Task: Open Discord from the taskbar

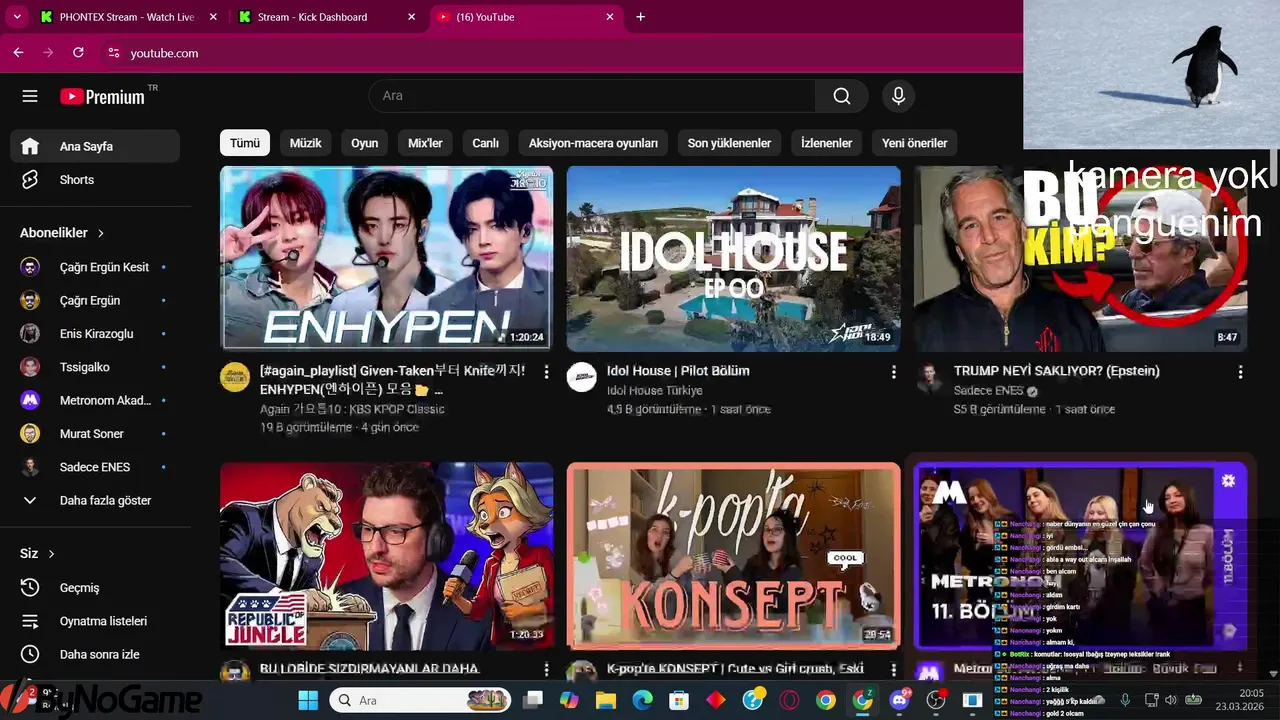Action: tap(899, 700)
